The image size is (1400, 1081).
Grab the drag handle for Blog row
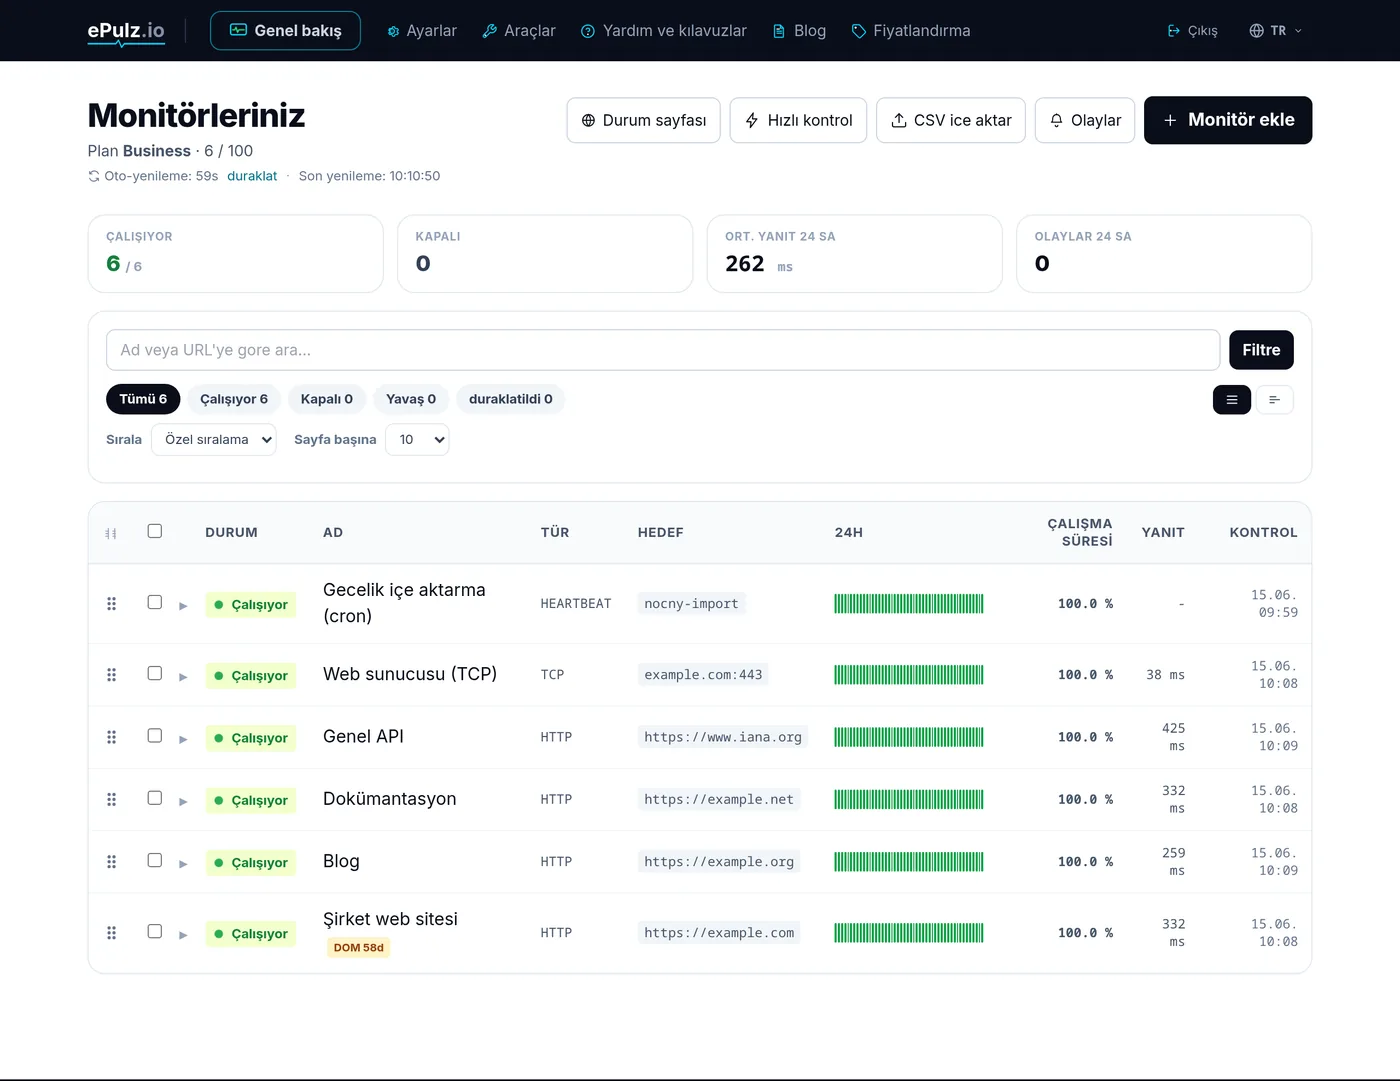[111, 862]
